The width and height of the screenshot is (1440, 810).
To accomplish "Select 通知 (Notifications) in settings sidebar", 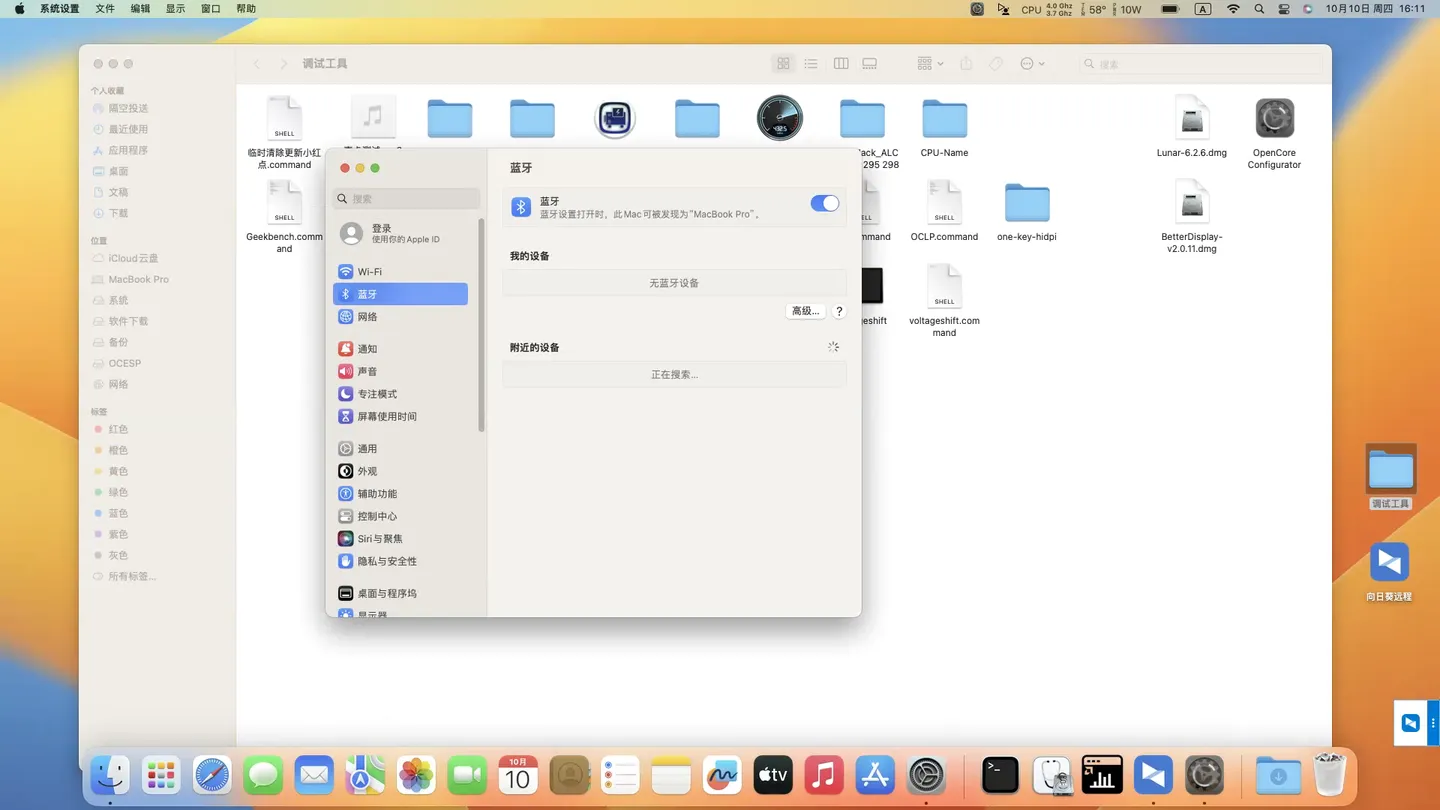I will [x=367, y=349].
